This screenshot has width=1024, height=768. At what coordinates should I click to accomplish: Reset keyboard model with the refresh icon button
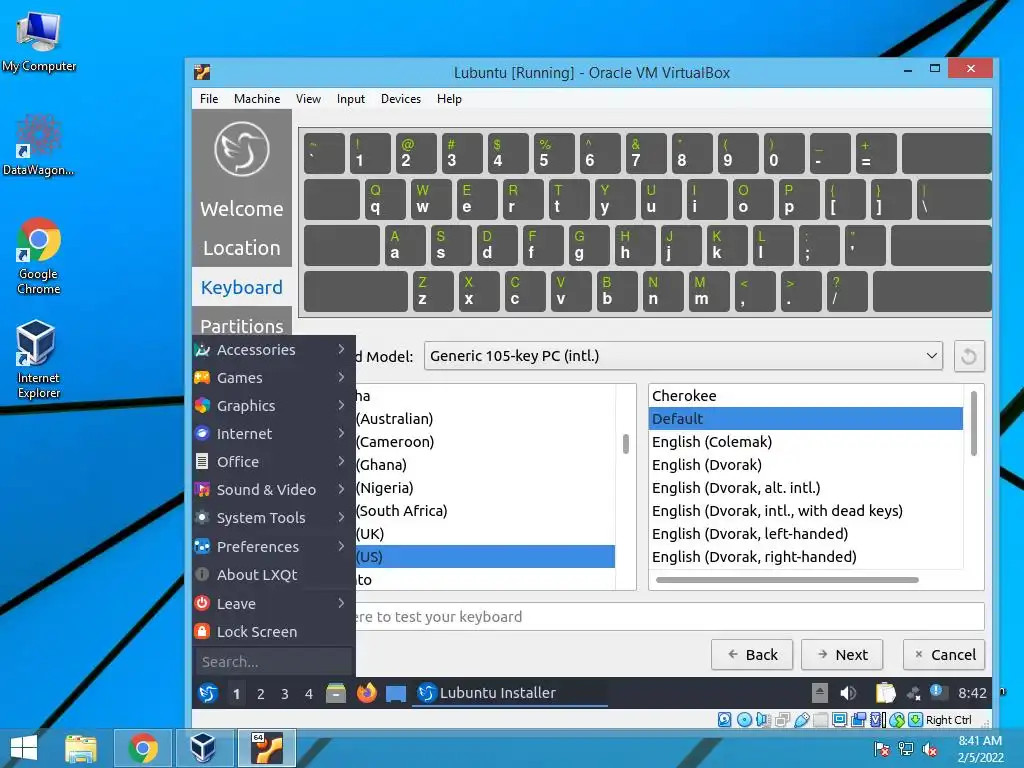click(x=969, y=357)
